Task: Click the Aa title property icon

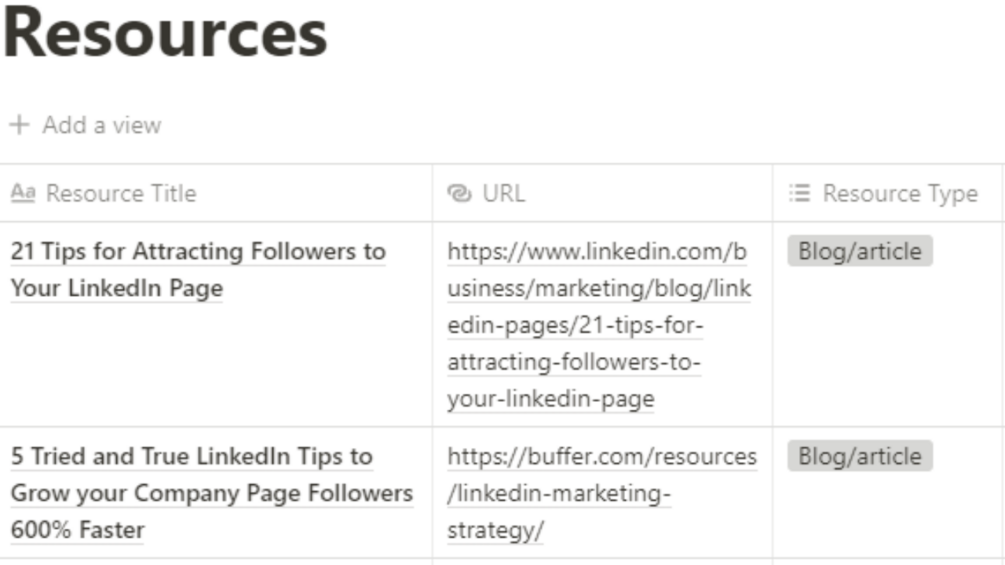Action: tap(23, 193)
